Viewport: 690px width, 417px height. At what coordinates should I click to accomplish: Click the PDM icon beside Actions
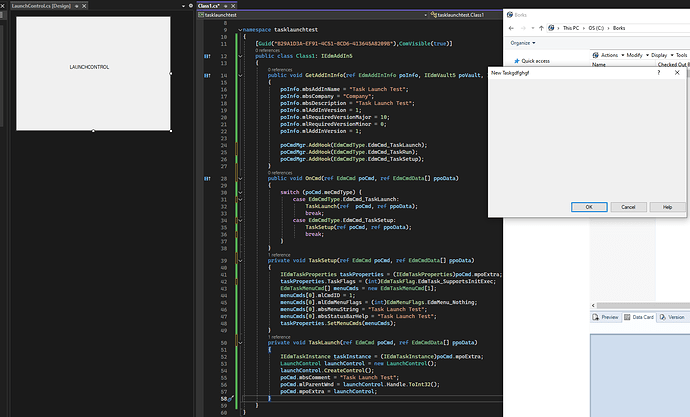click(x=595, y=55)
